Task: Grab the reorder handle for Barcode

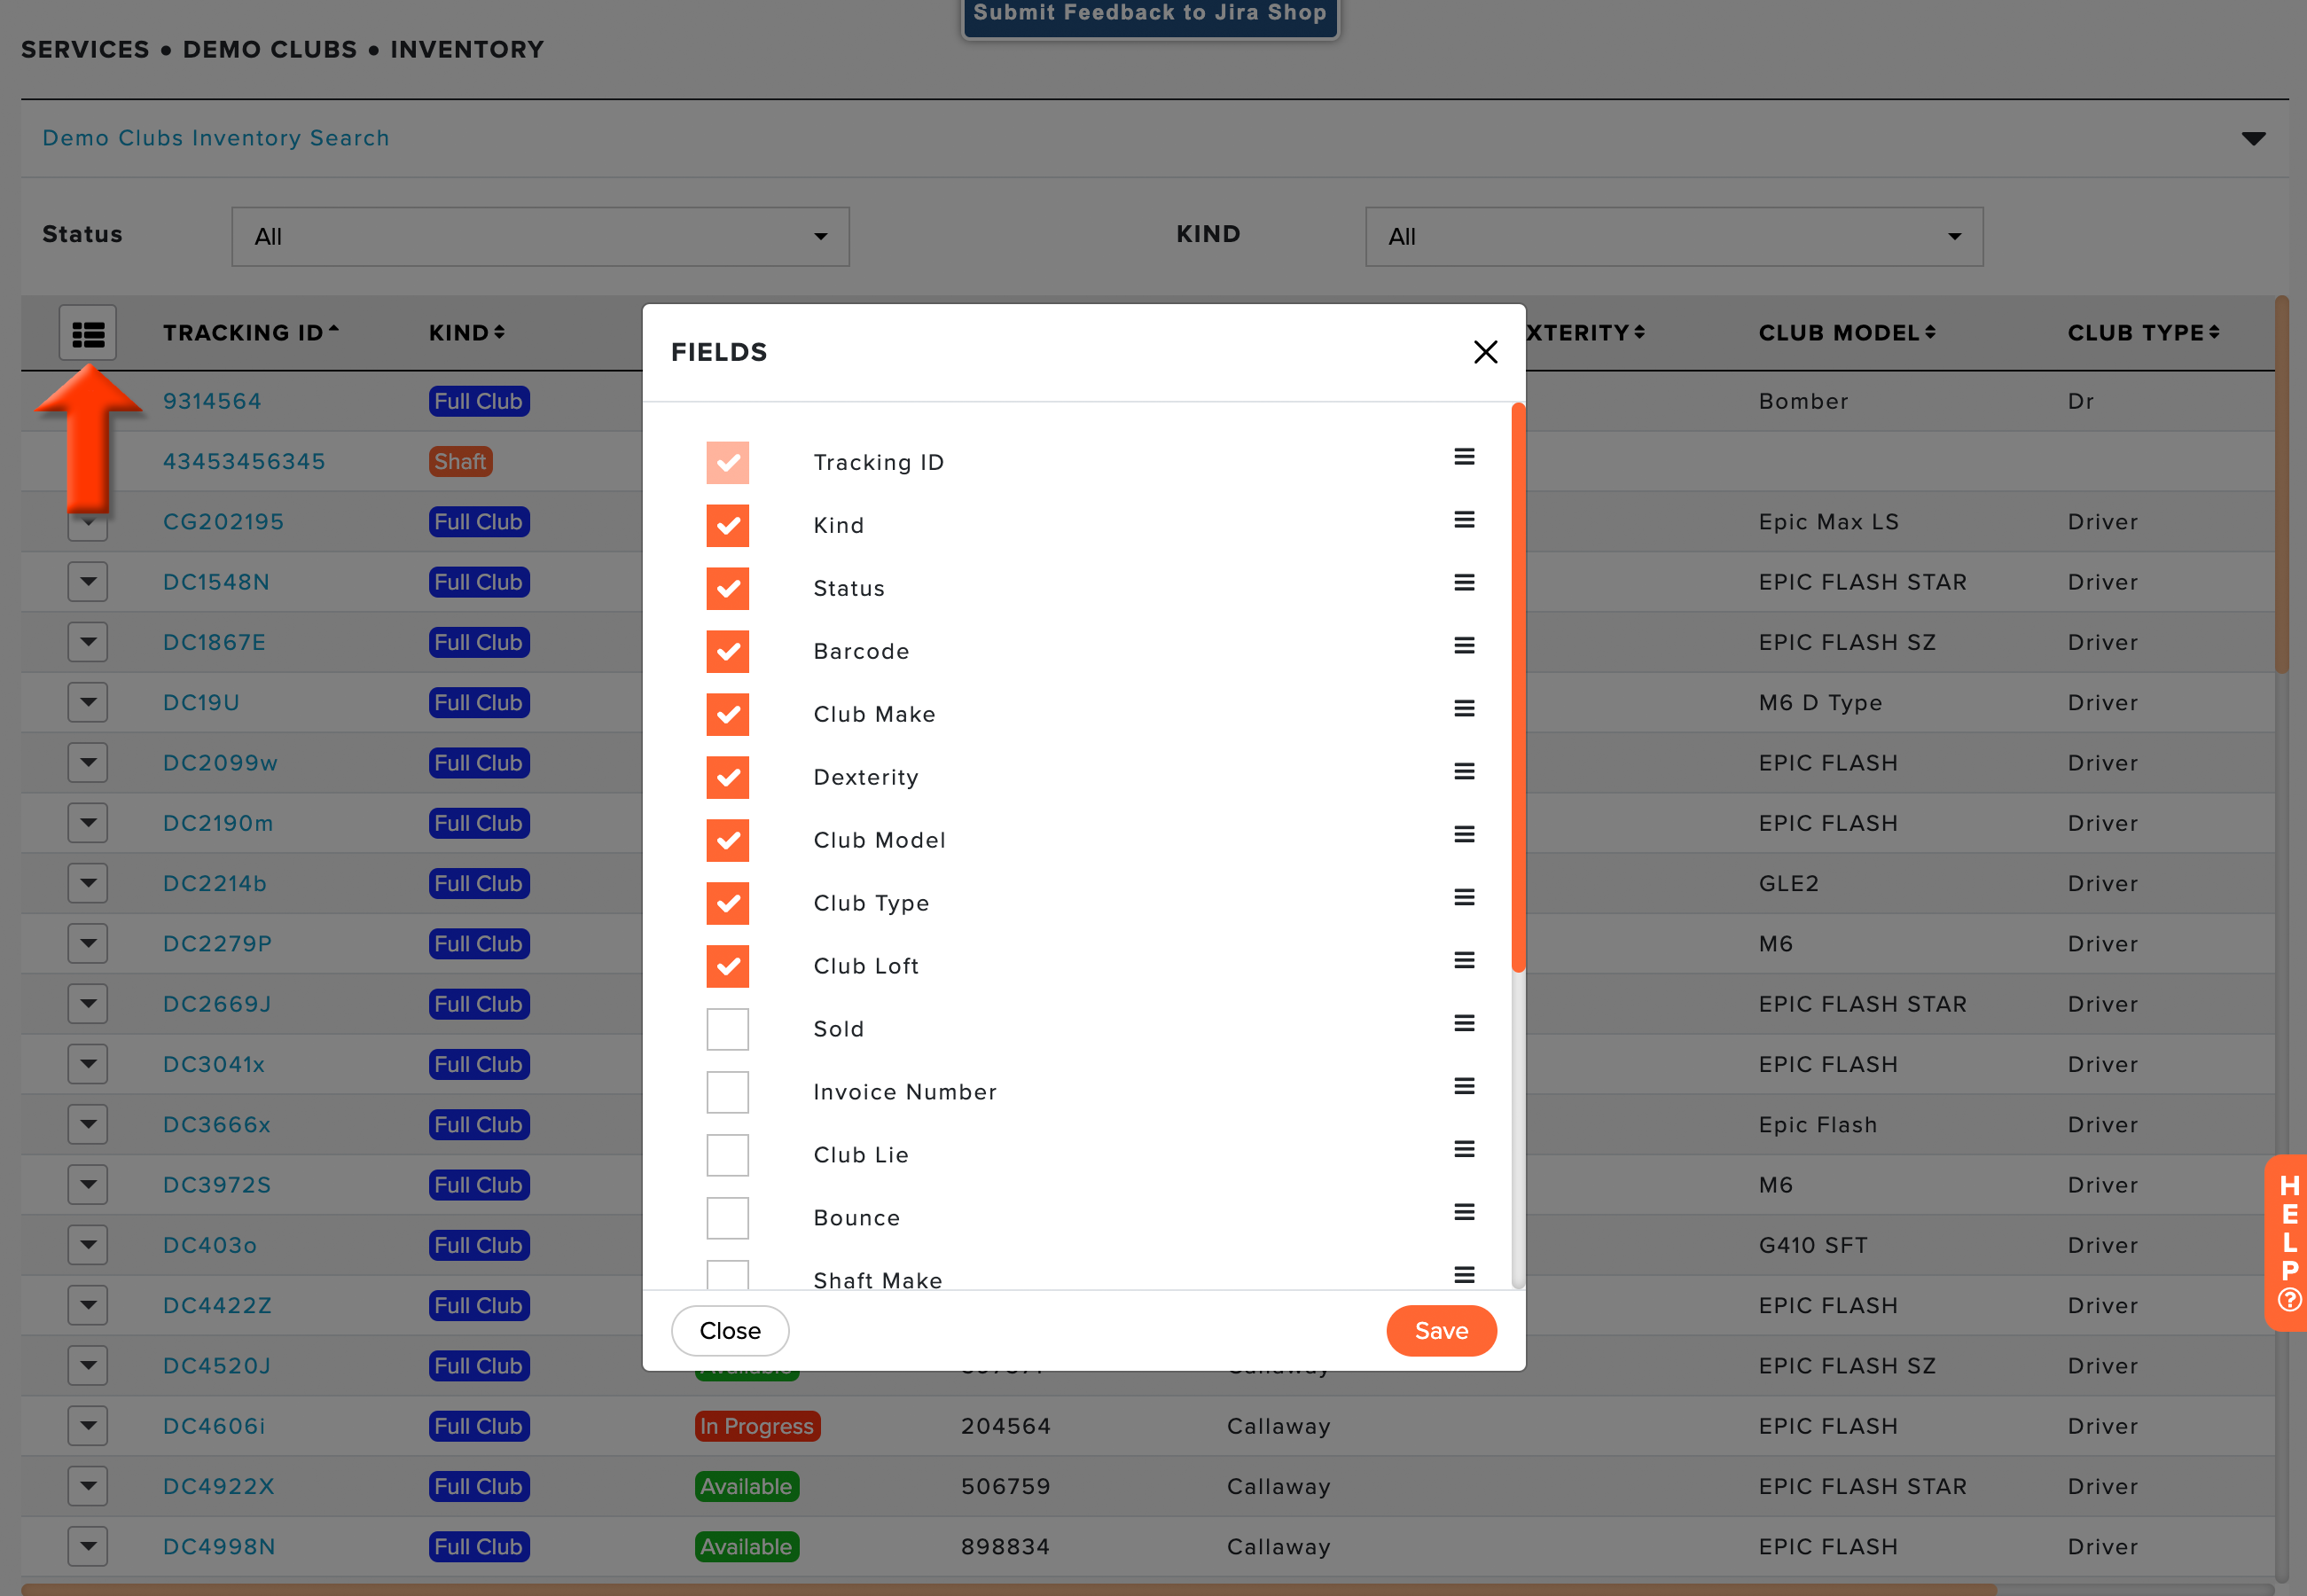Action: coord(1464,646)
